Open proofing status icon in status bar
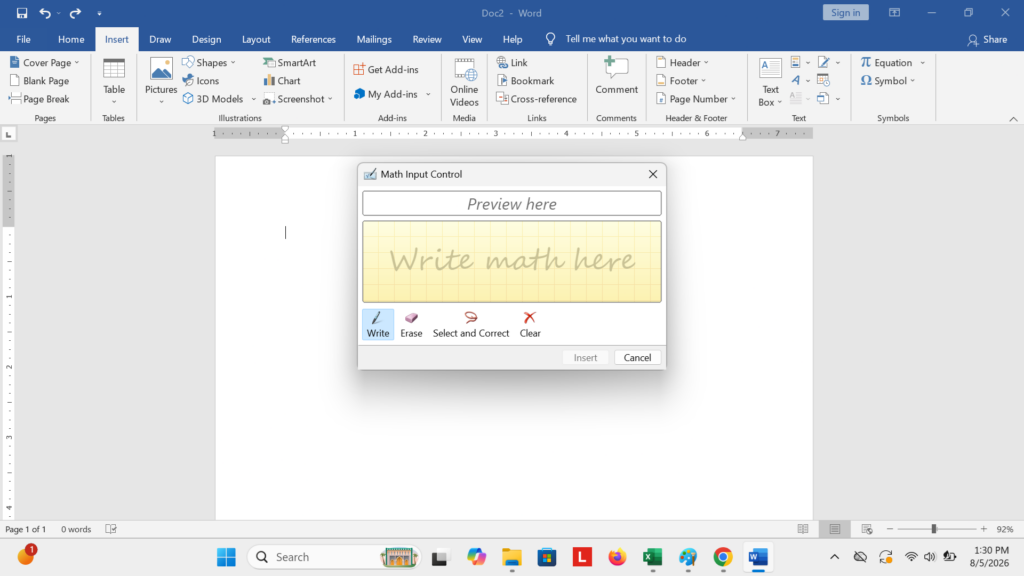Image resolution: width=1024 pixels, height=576 pixels. 111,529
